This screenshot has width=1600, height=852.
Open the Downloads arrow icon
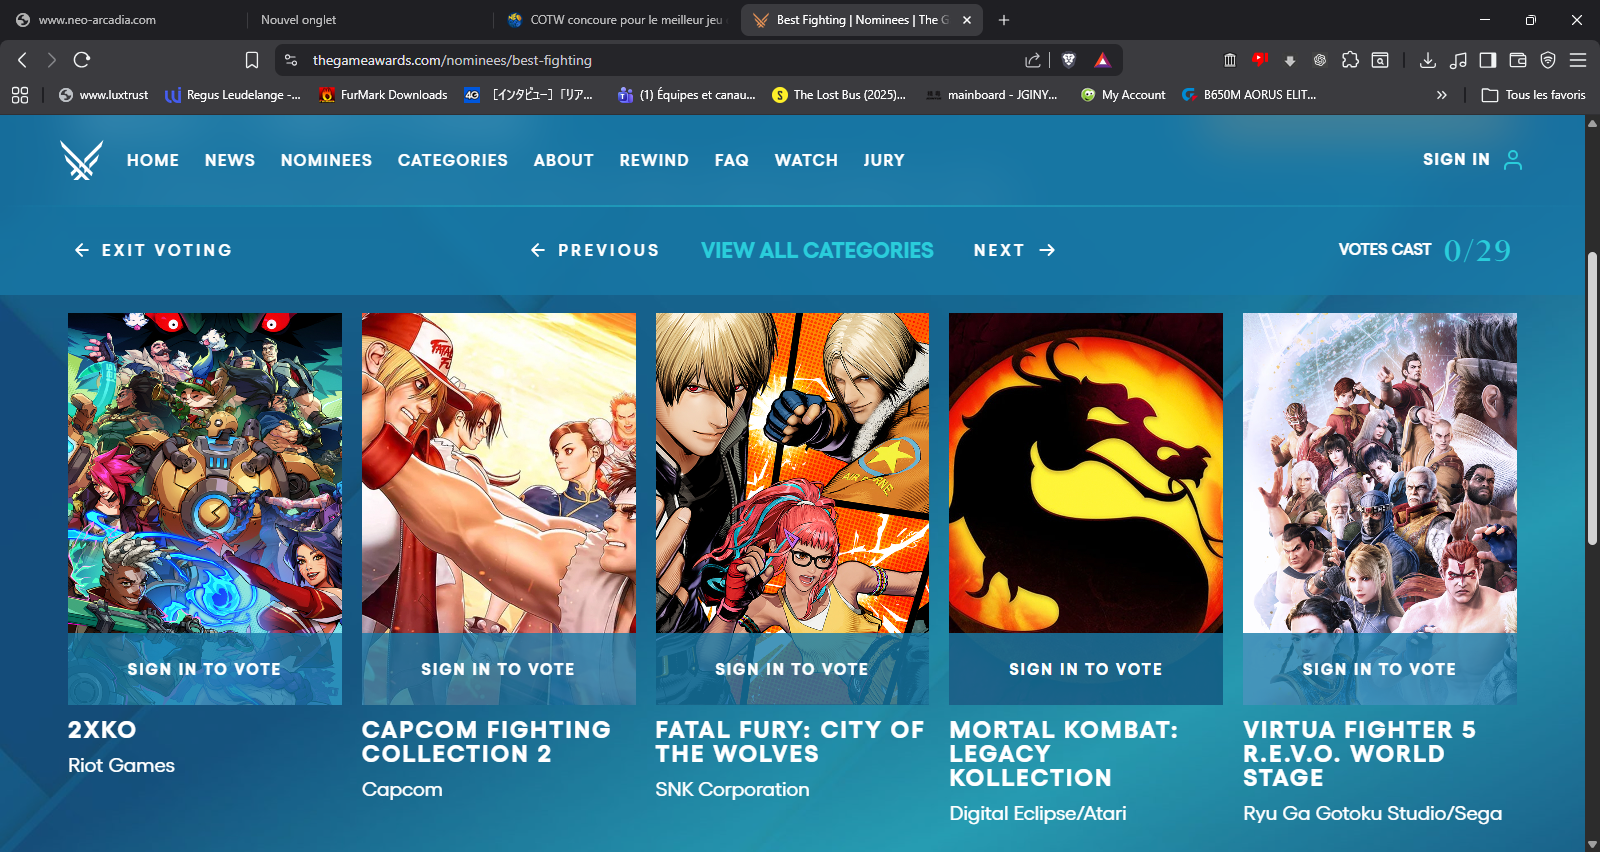pos(1427,60)
